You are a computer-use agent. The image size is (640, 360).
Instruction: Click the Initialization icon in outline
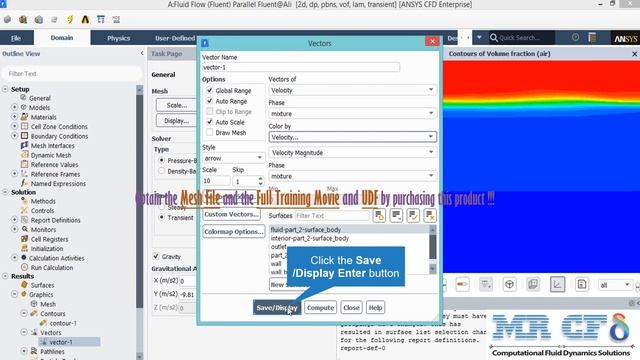[24, 248]
